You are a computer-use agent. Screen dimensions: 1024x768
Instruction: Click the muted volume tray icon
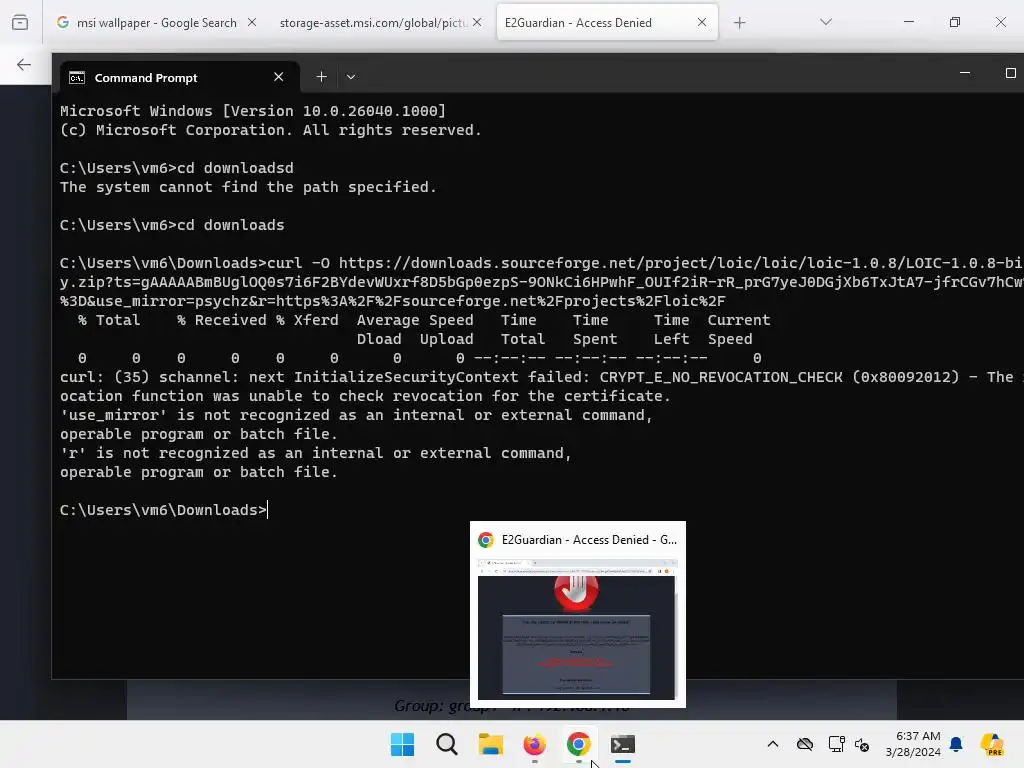click(x=862, y=744)
